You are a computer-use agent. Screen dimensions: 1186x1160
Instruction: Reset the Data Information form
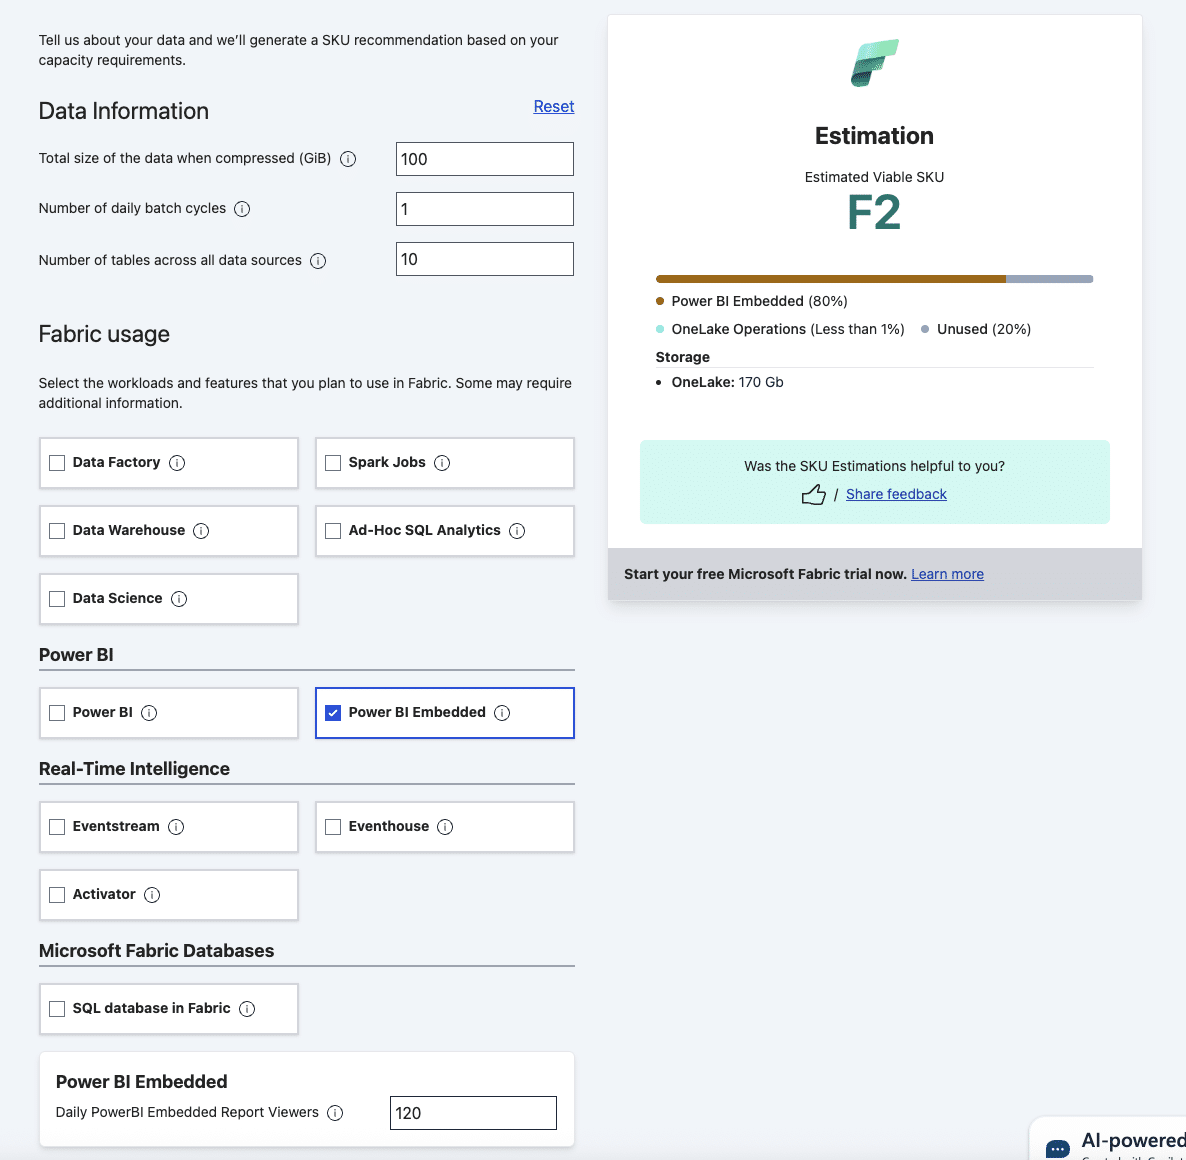554,107
